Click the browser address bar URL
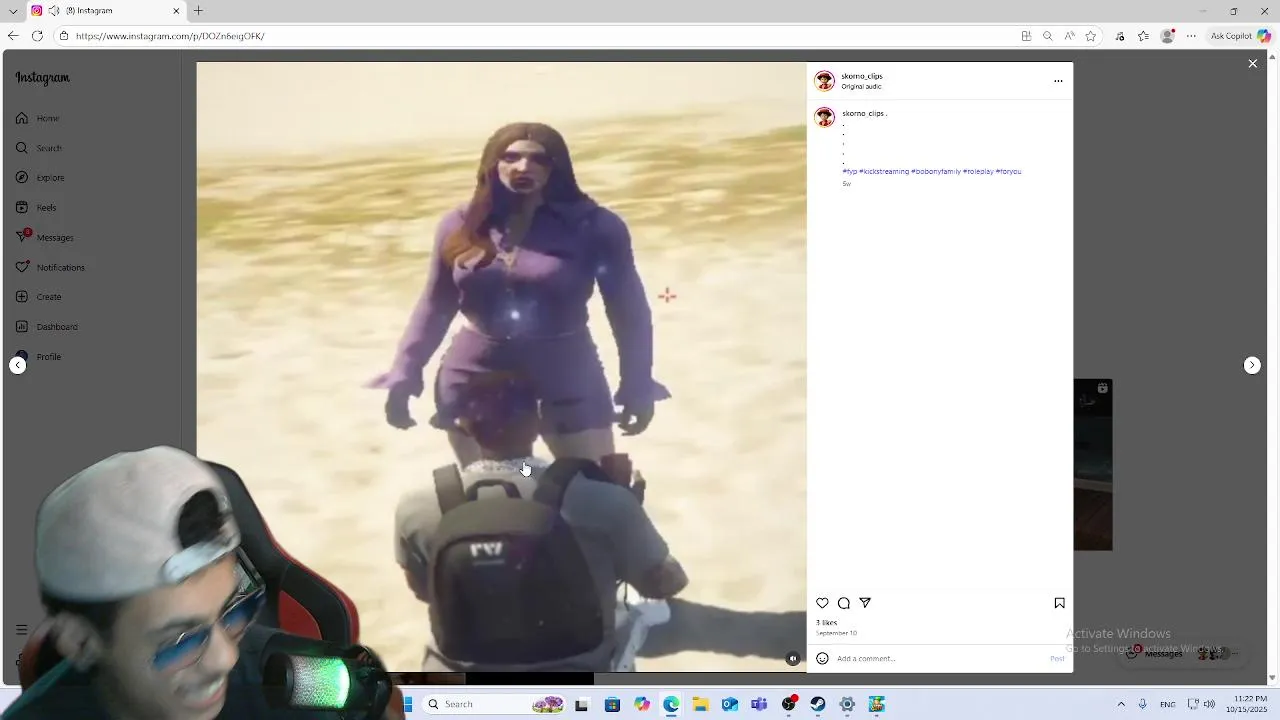Viewport: 1280px width, 720px height. click(x=170, y=36)
